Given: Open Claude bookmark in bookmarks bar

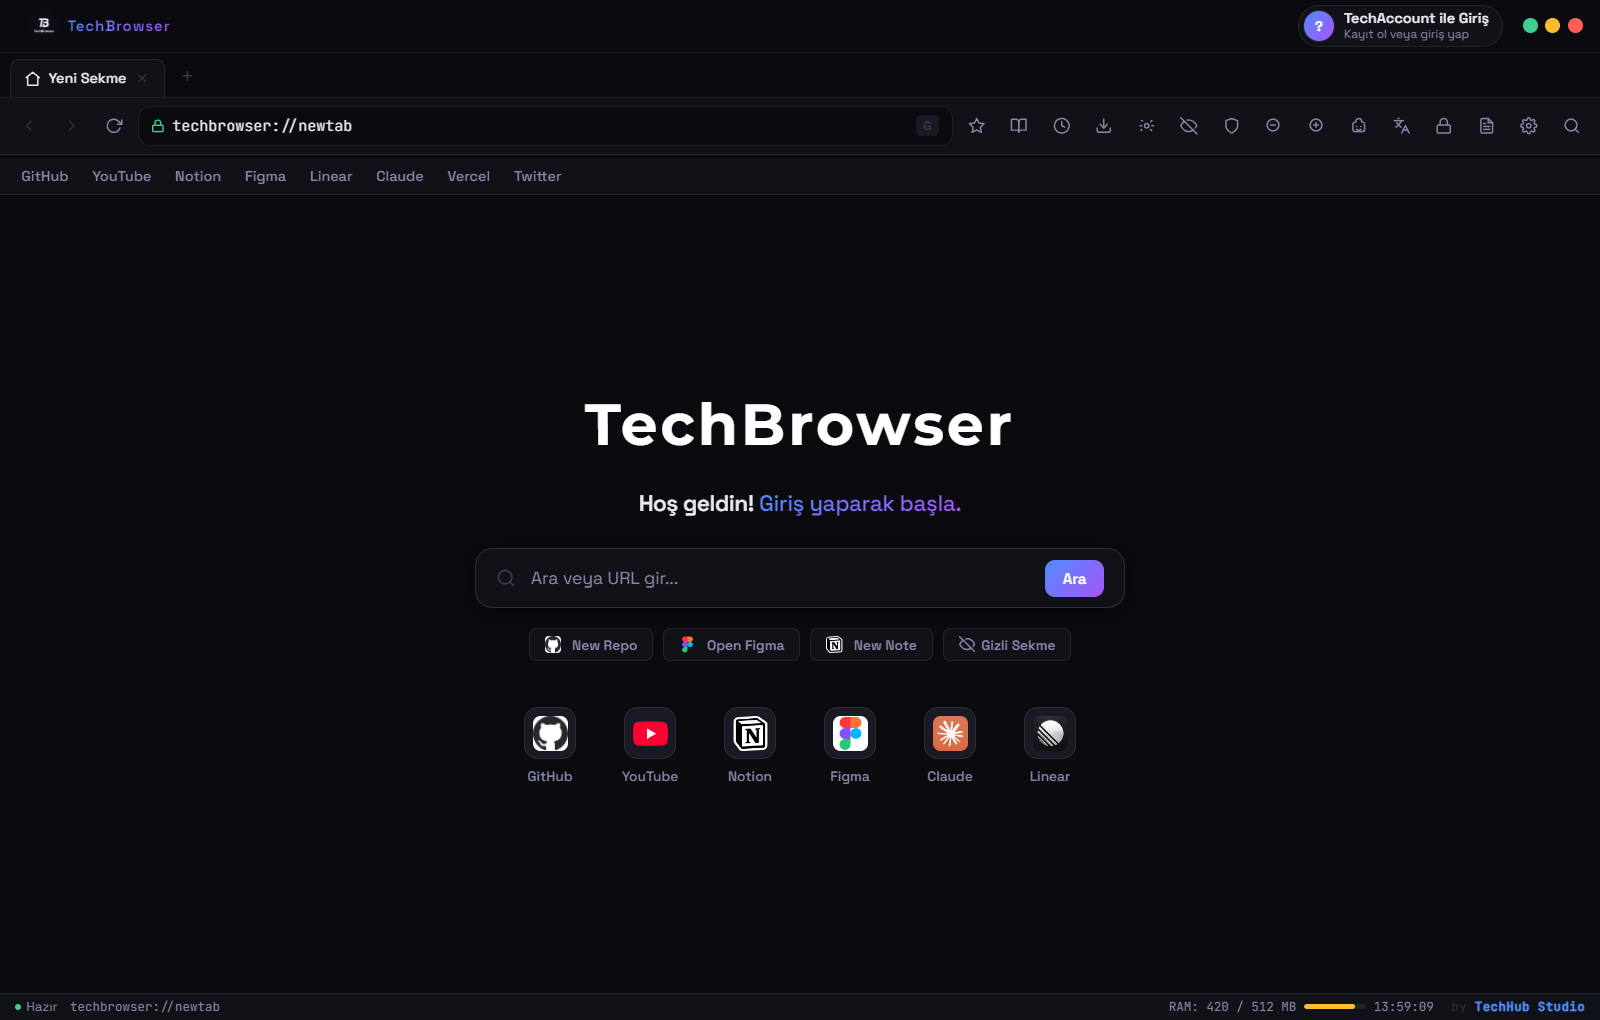Looking at the screenshot, I should pos(400,176).
